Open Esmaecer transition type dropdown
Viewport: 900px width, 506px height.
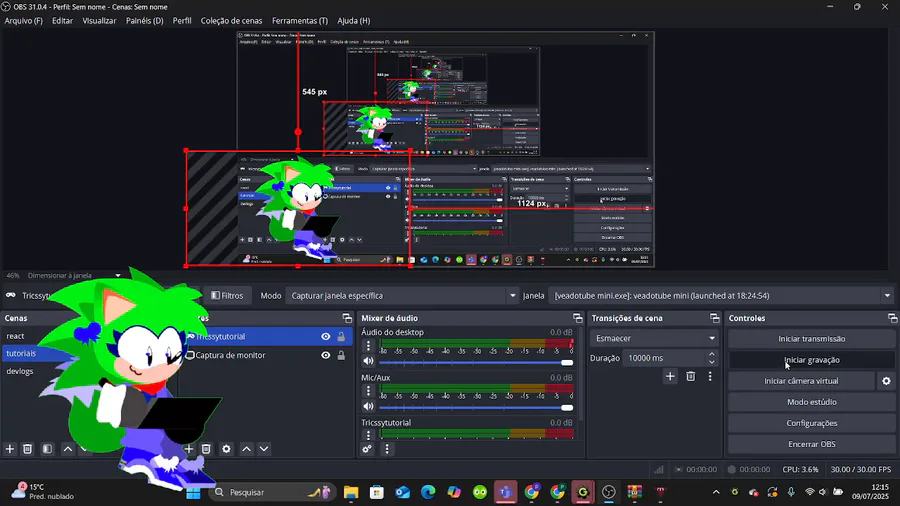(x=654, y=338)
